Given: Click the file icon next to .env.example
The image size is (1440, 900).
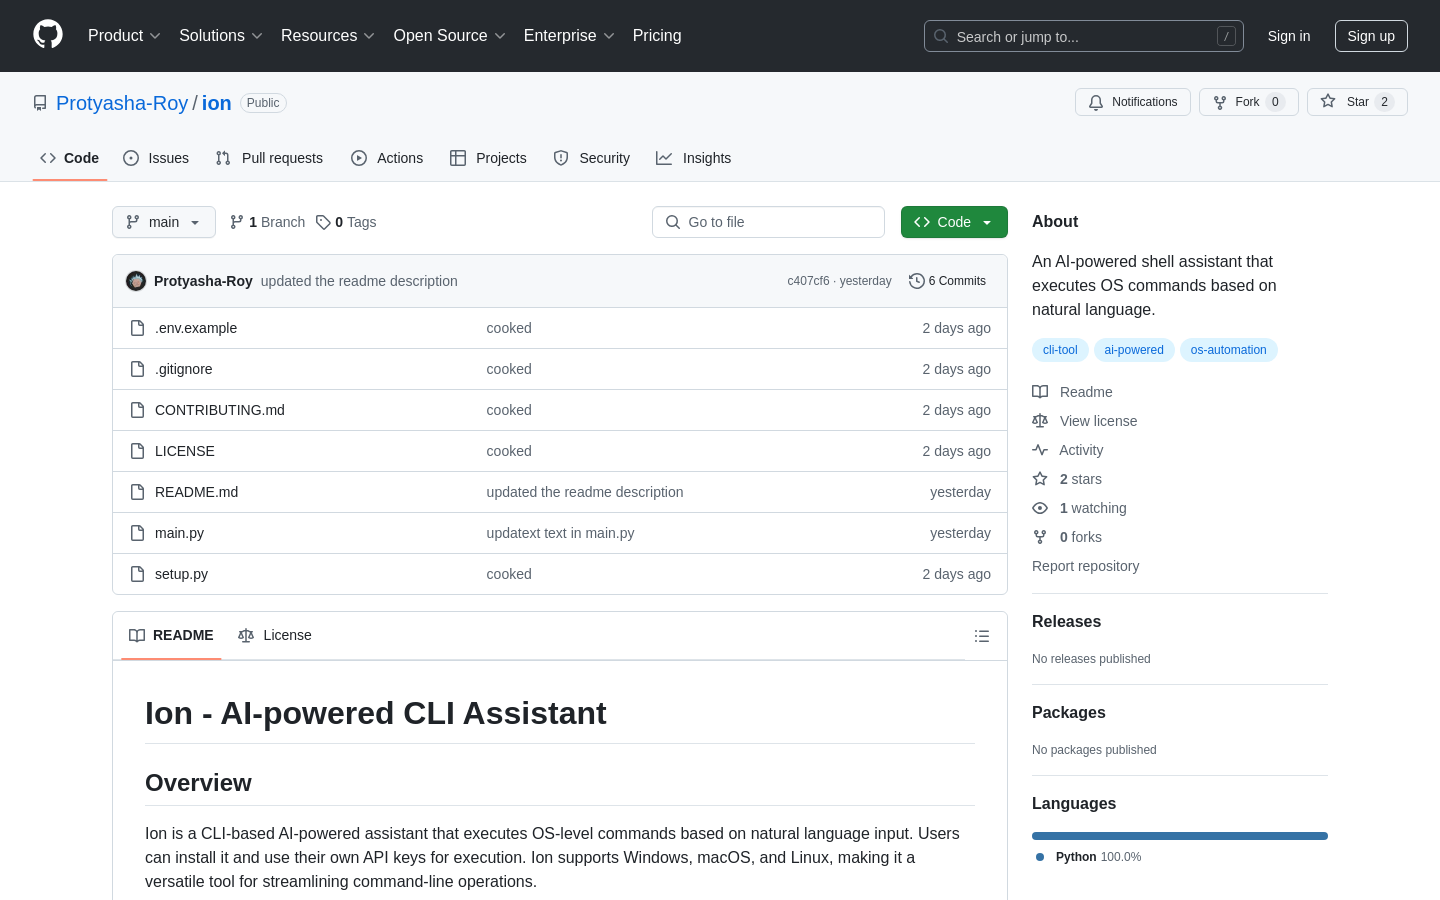Looking at the screenshot, I should click(x=138, y=328).
